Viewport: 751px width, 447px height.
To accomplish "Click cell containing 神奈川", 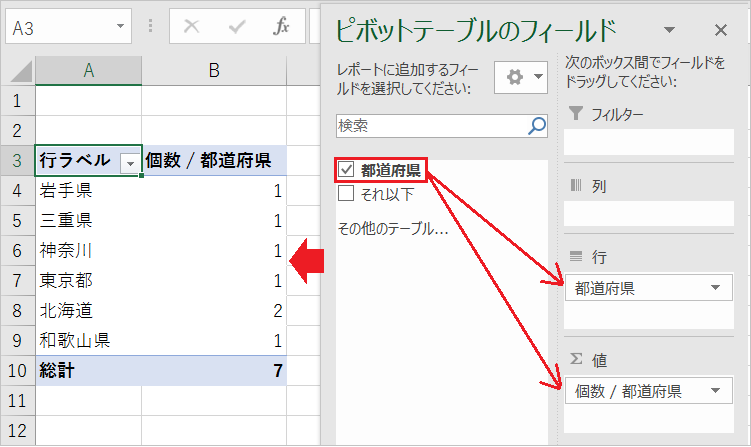I will (89, 251).
